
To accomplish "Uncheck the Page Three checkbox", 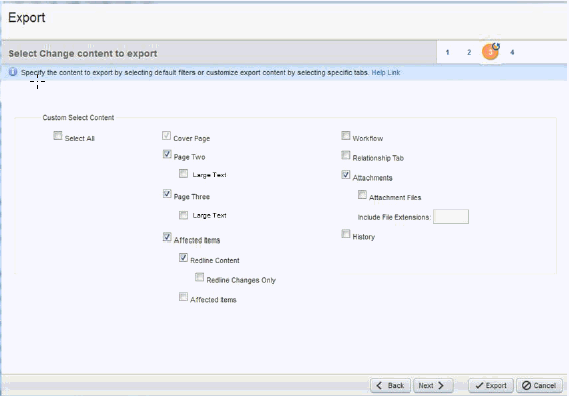I will pos(167,194).
